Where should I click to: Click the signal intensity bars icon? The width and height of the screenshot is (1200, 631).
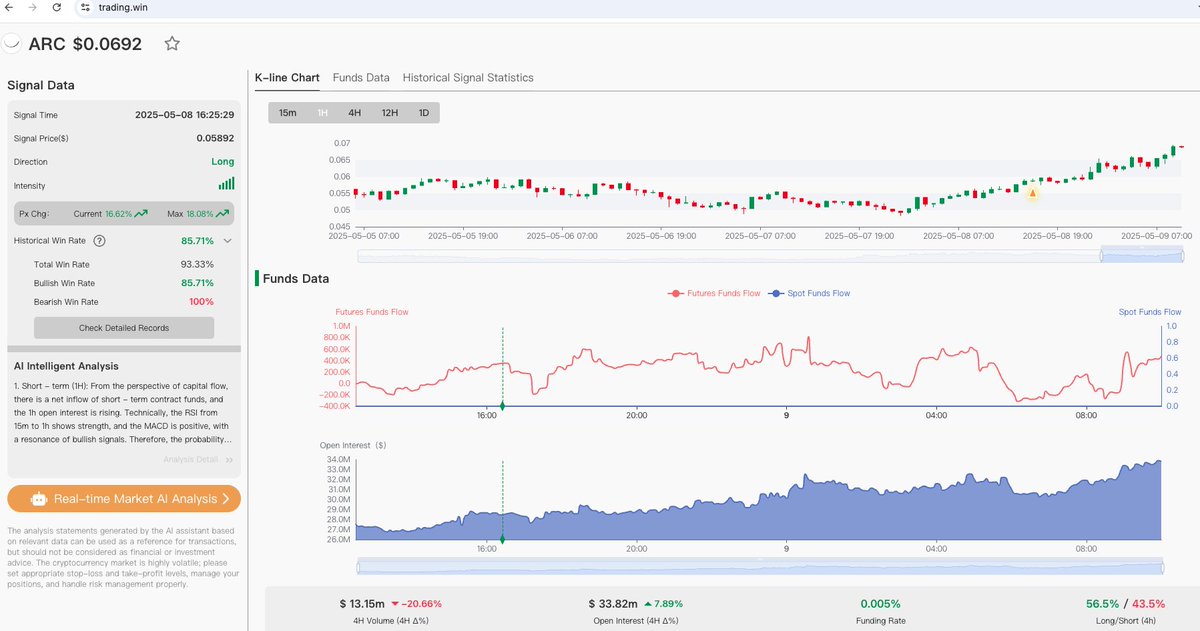[227, 184]
